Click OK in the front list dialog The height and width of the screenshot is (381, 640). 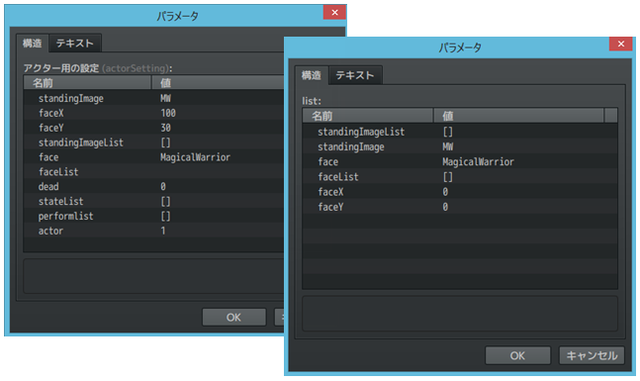[x=518, y=355]
